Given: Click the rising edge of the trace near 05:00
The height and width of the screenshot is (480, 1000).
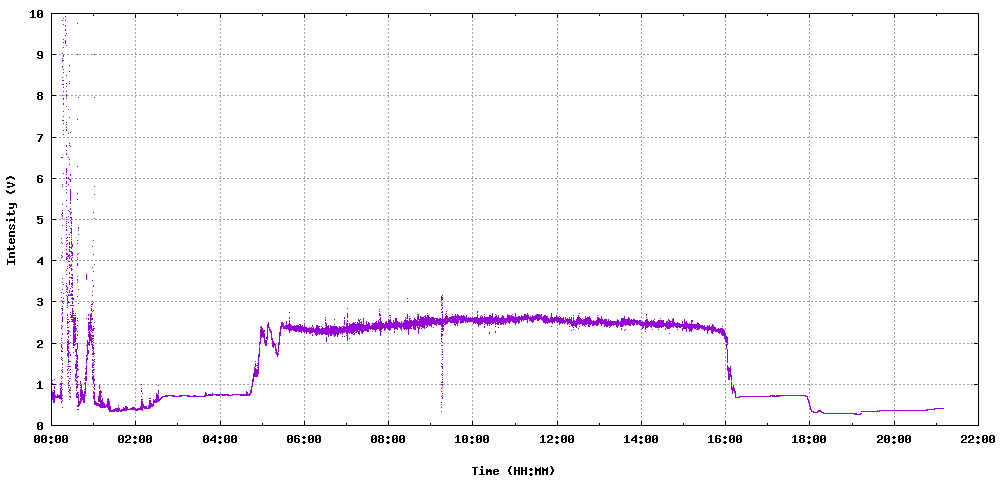Looking at the screenshot, I should pyautogui.click(x=256, y=360).
